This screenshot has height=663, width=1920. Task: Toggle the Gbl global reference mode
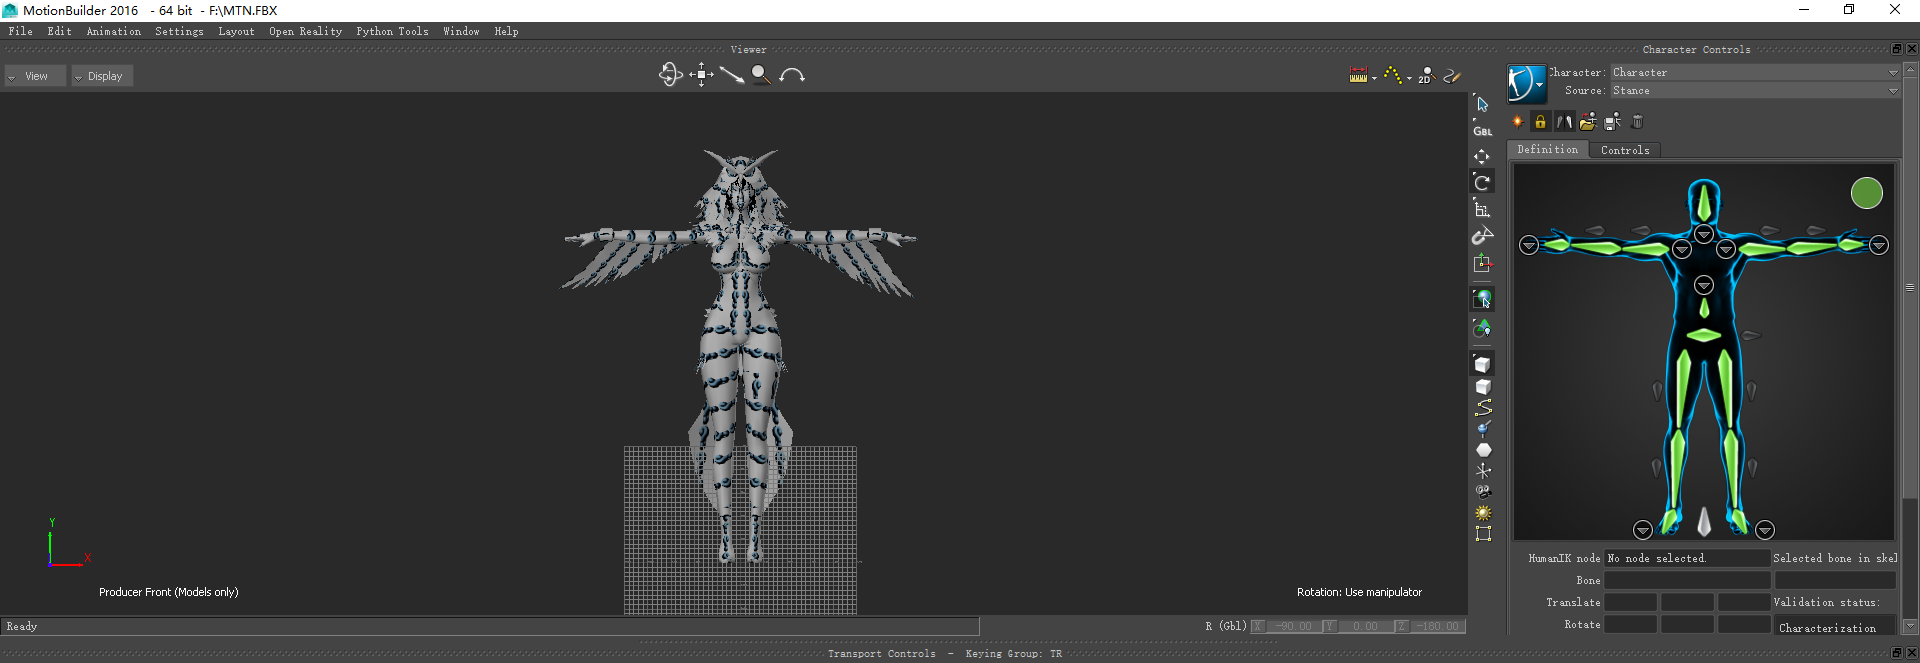[x=1482, y=131]
